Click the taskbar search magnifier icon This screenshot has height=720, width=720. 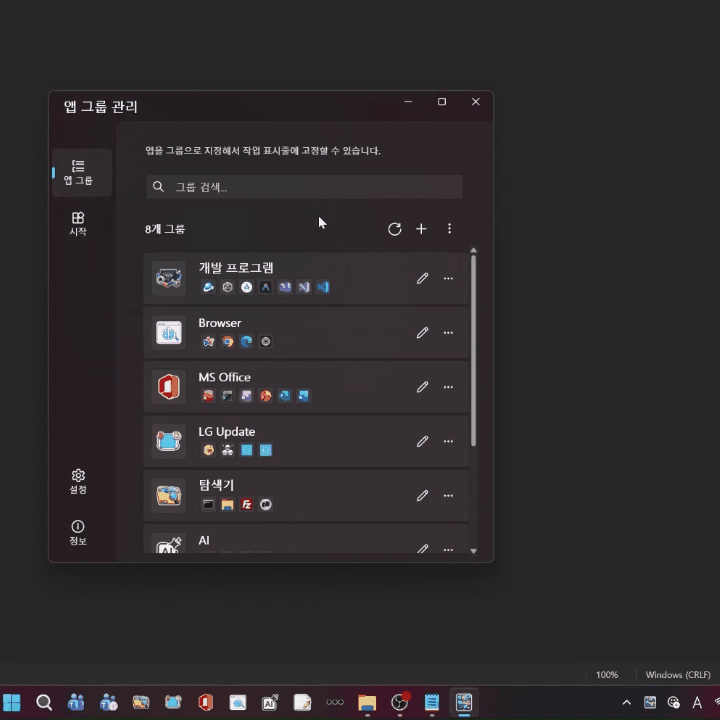pos(44,702)
